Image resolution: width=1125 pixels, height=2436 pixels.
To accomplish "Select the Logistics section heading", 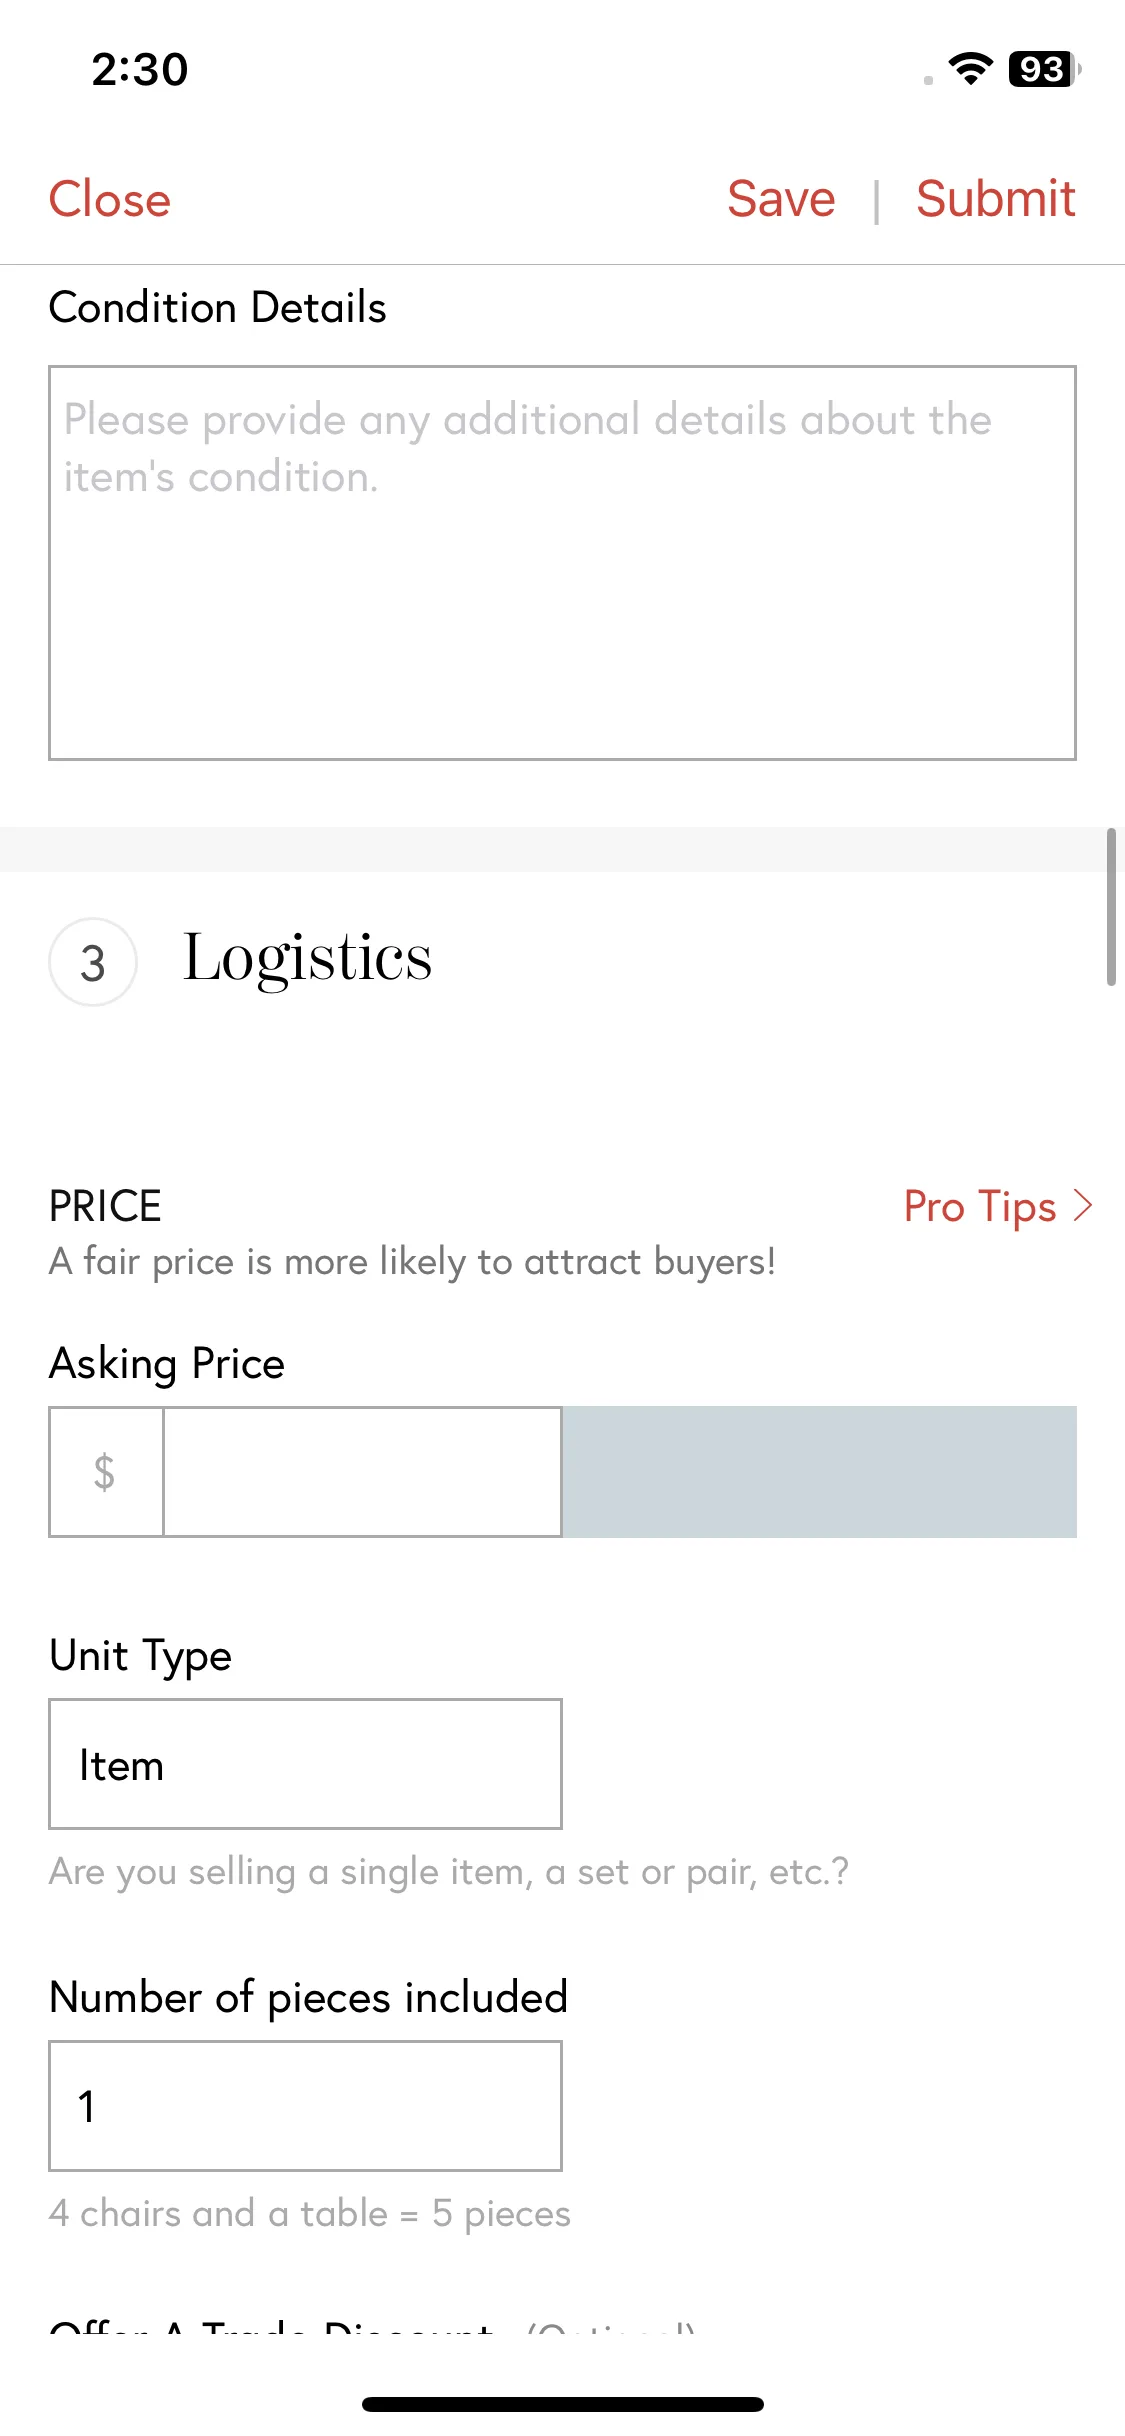I will click(308, 960).
